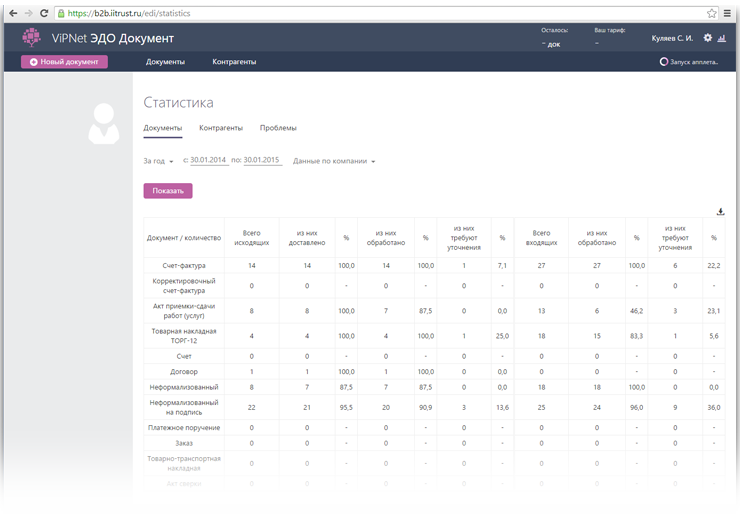Screen dimensions: 740x525
Task: Open statistics via the bar chart icon
Action: [722, 38]
